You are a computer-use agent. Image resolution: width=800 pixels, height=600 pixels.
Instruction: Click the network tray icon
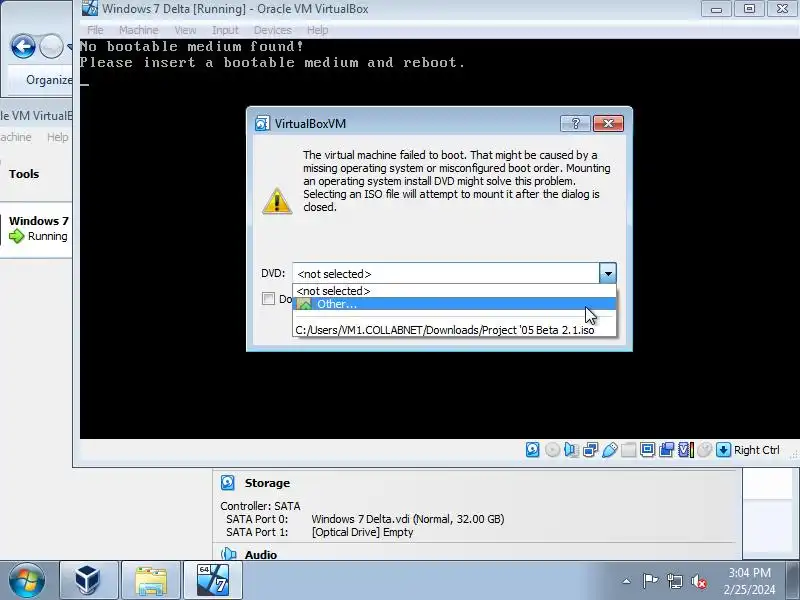pos(674,581)
